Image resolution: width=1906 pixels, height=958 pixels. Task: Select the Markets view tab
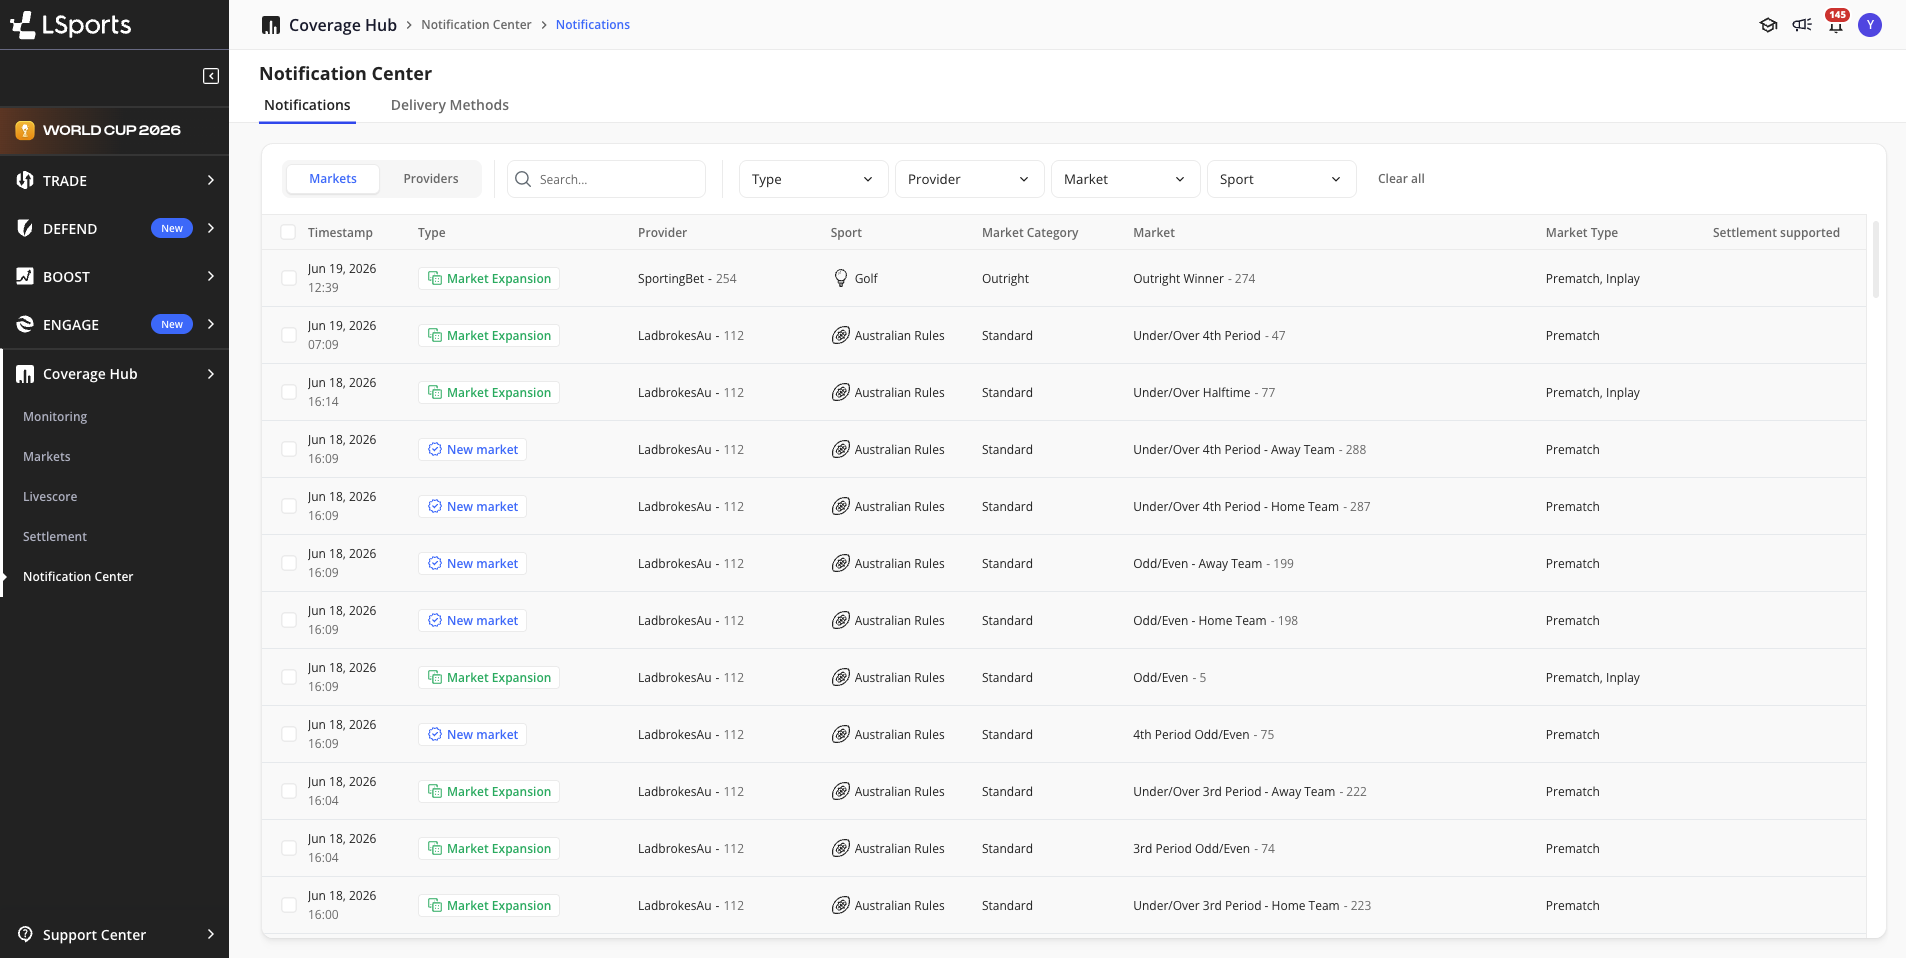click(x=333, y=179)
